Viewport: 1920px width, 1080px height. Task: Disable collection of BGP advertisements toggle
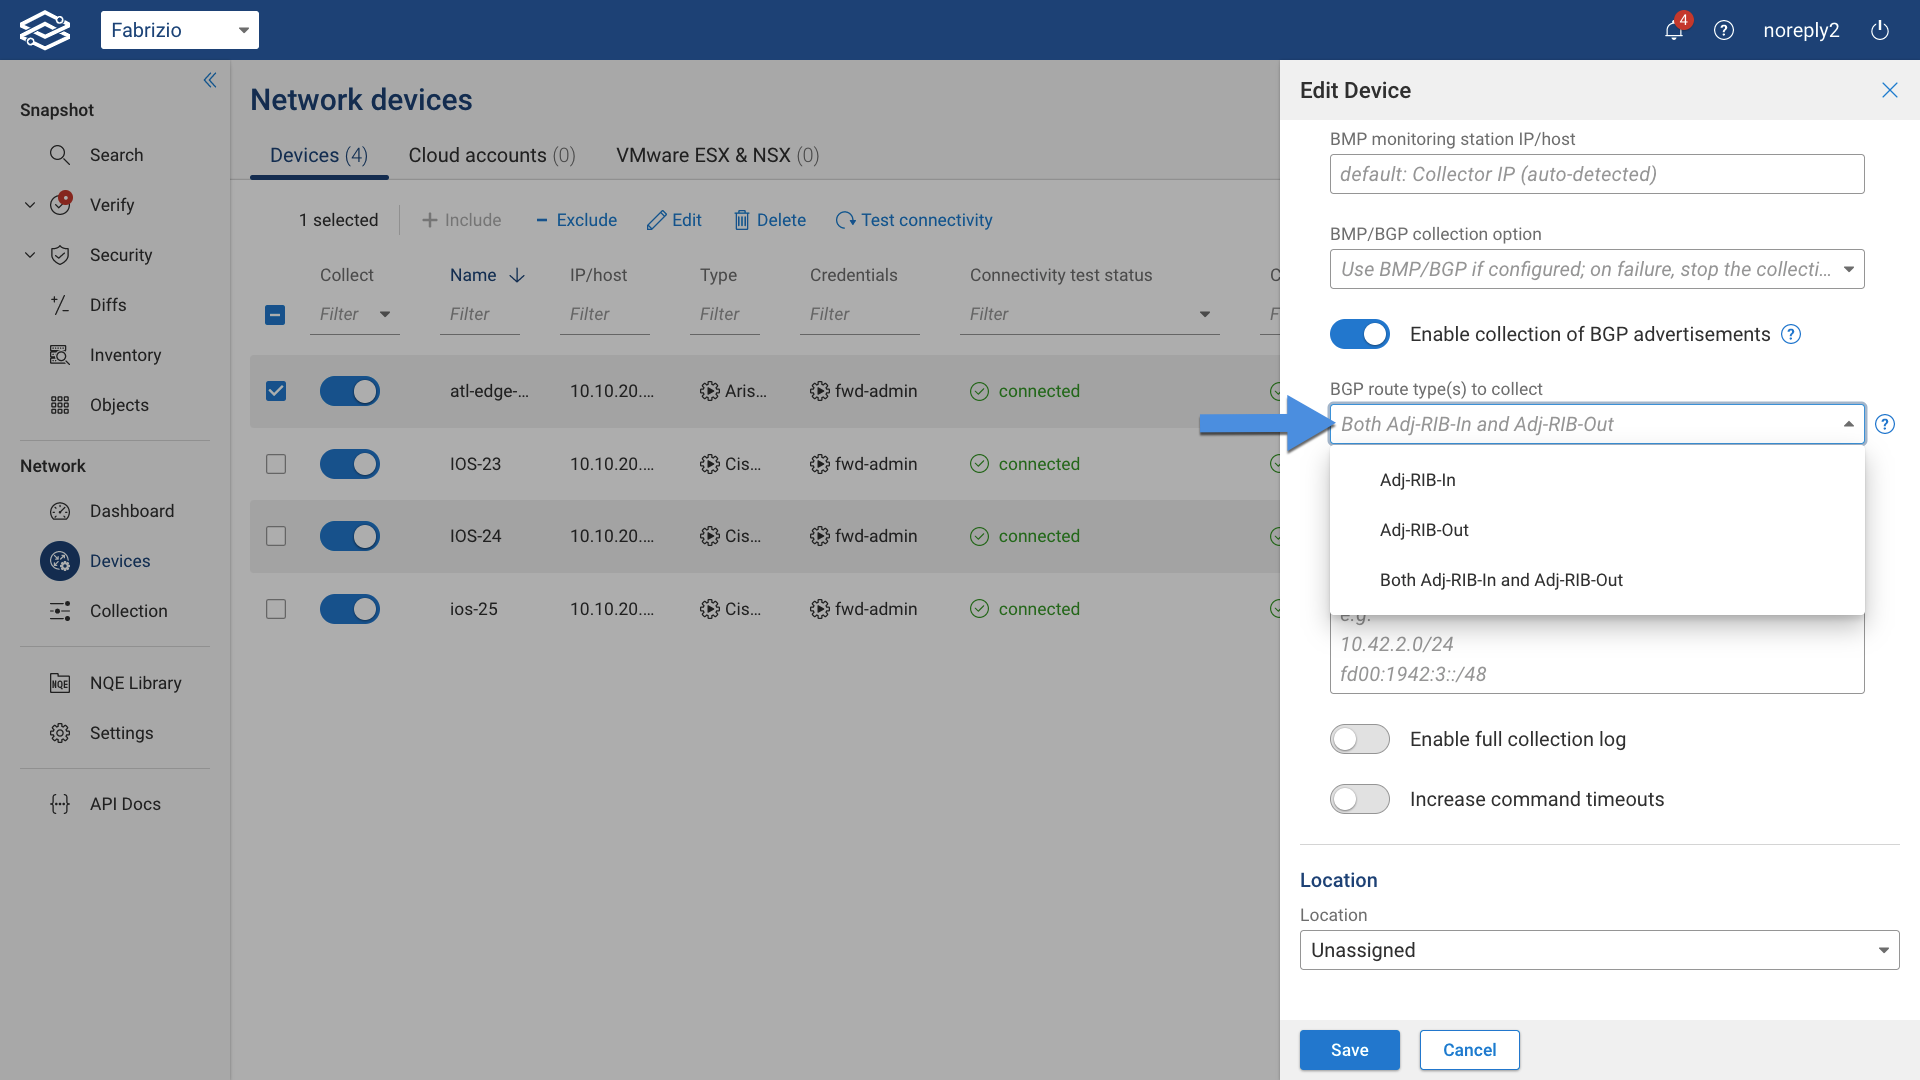[1359, 334]
